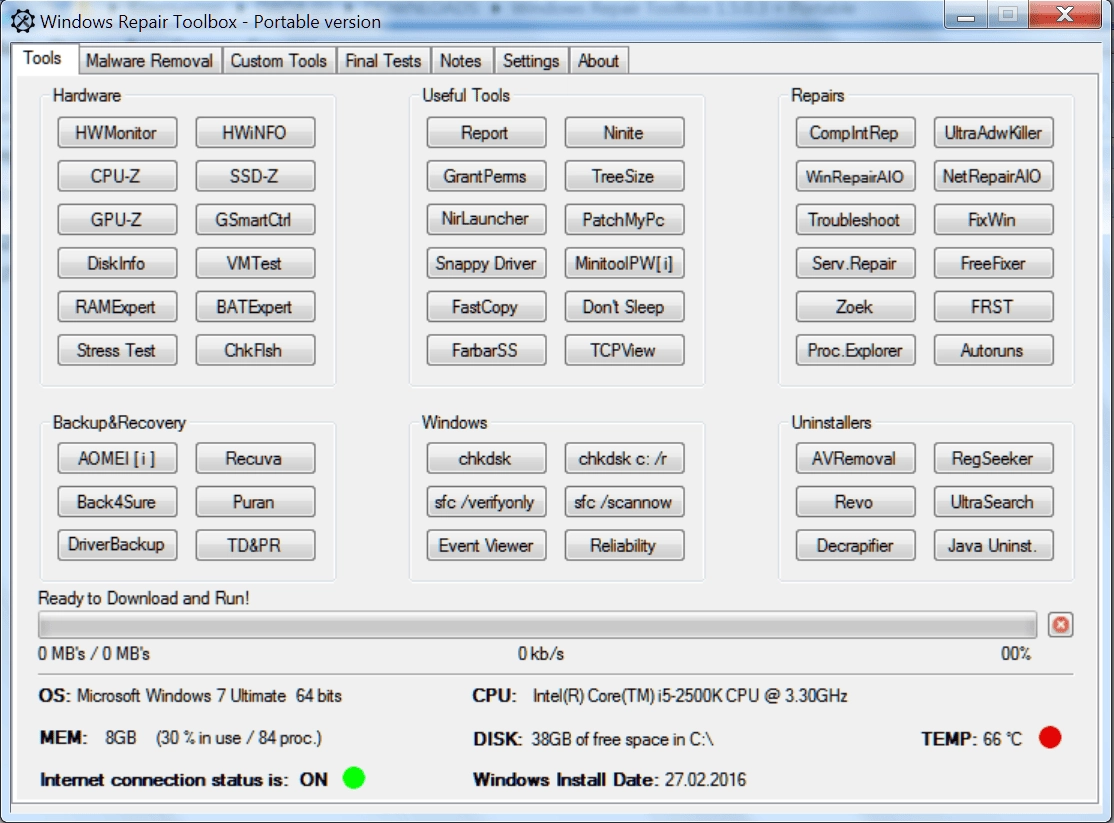This screenshot has height=823, width=1114.
Task: Launch TreeSize
Action: pos(624,176)
